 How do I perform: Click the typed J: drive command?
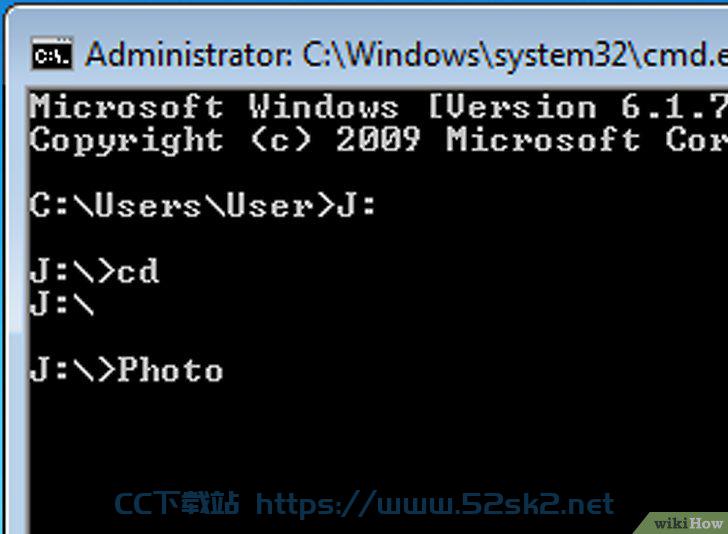pos(356,205)
